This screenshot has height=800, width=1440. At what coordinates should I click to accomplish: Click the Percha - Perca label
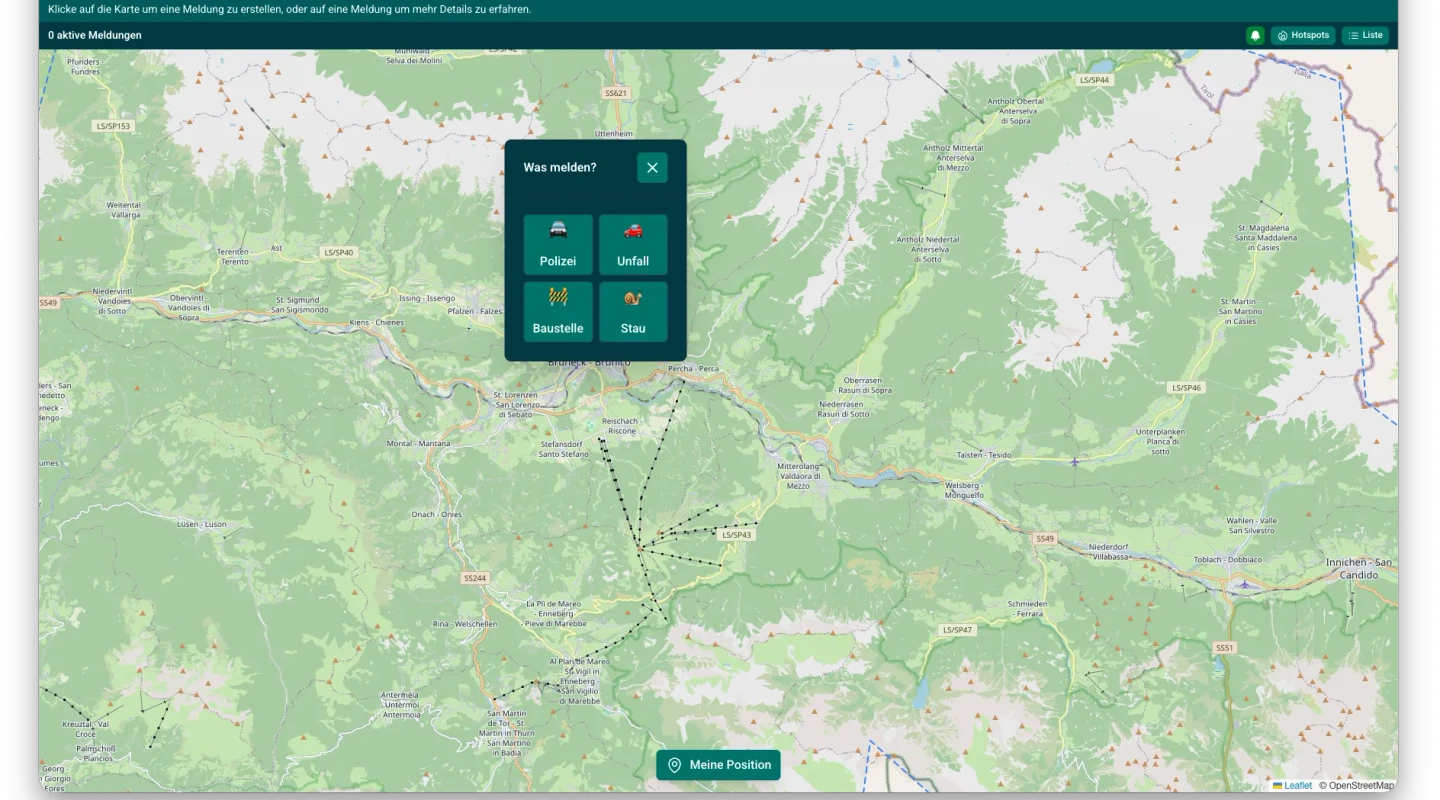694,369
